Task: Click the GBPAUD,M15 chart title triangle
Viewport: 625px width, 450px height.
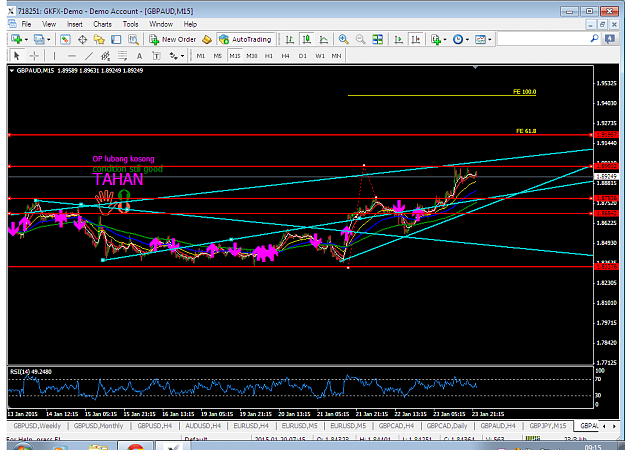Action: point(12,71)
